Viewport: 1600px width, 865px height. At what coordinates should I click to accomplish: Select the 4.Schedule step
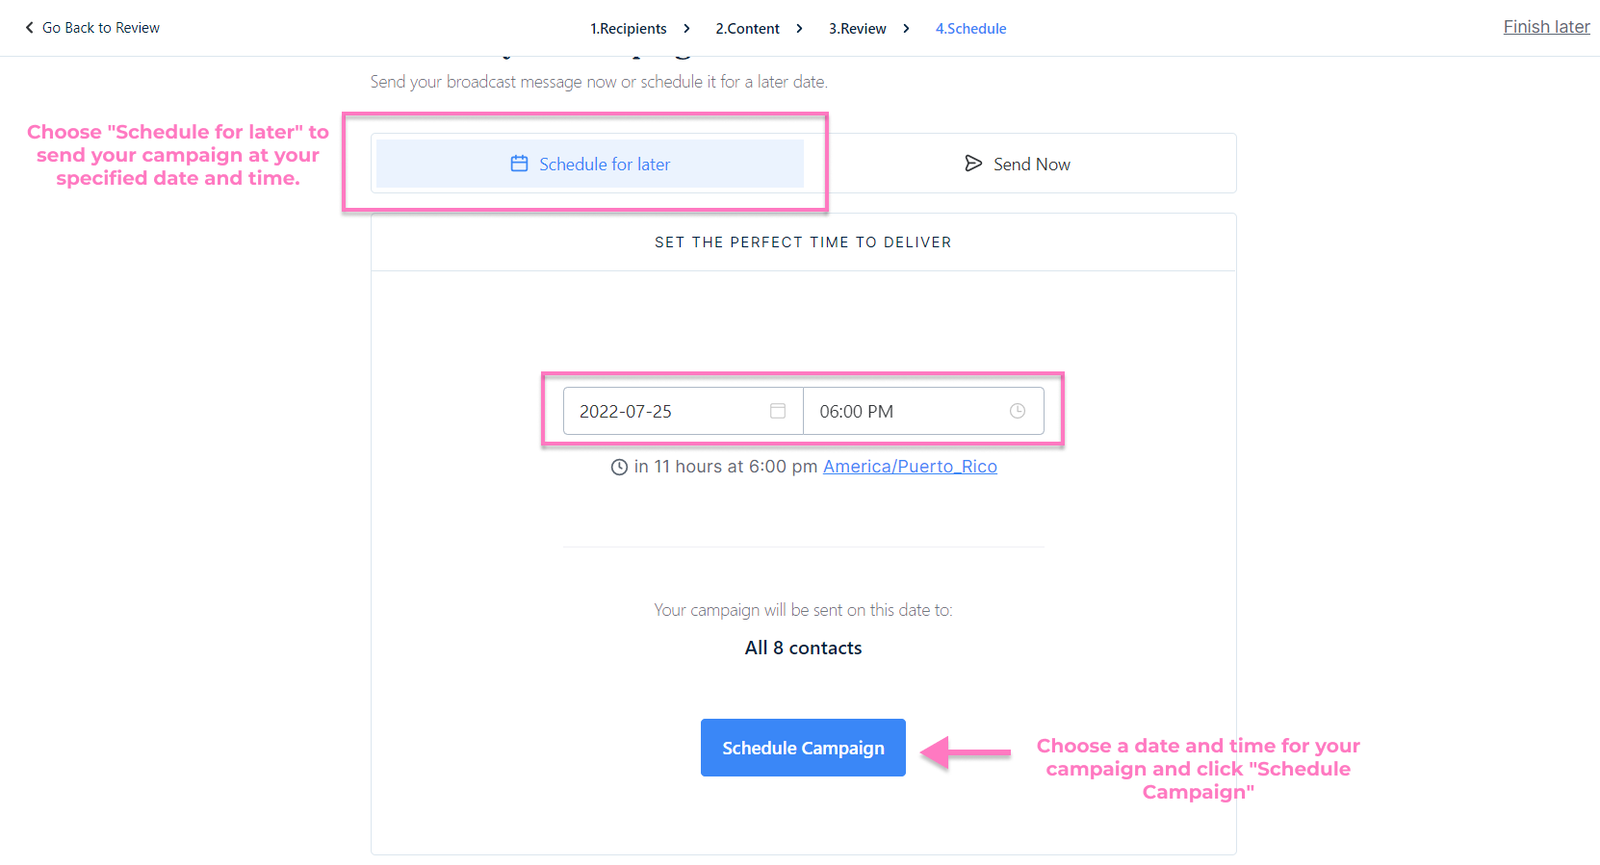970,29
